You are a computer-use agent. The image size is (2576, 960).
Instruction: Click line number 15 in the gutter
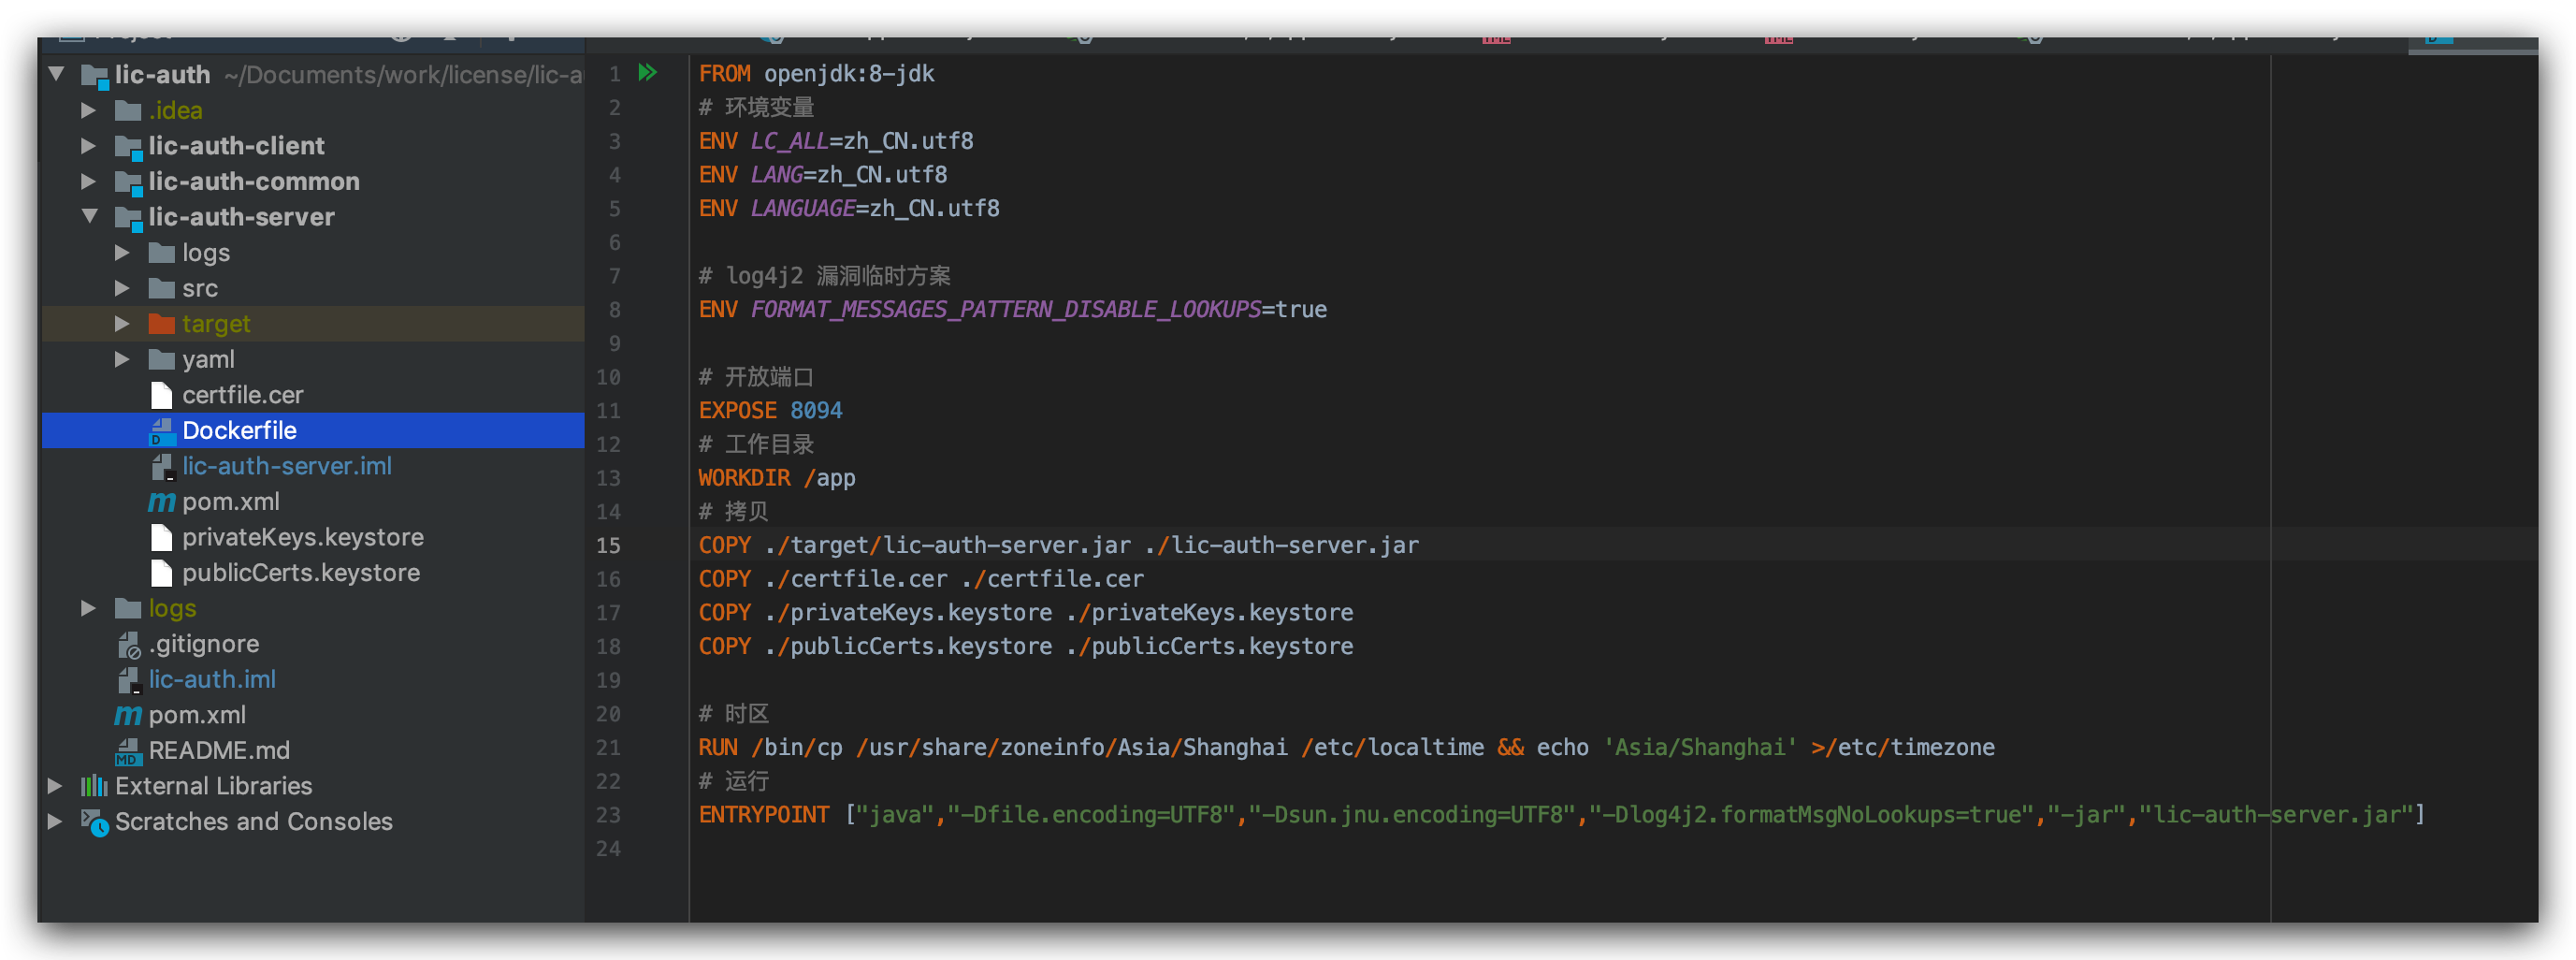(608, 546)
